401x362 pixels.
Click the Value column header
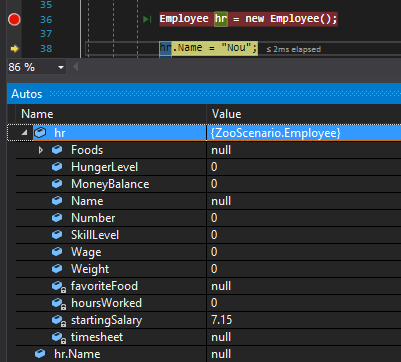pos(304,114)
